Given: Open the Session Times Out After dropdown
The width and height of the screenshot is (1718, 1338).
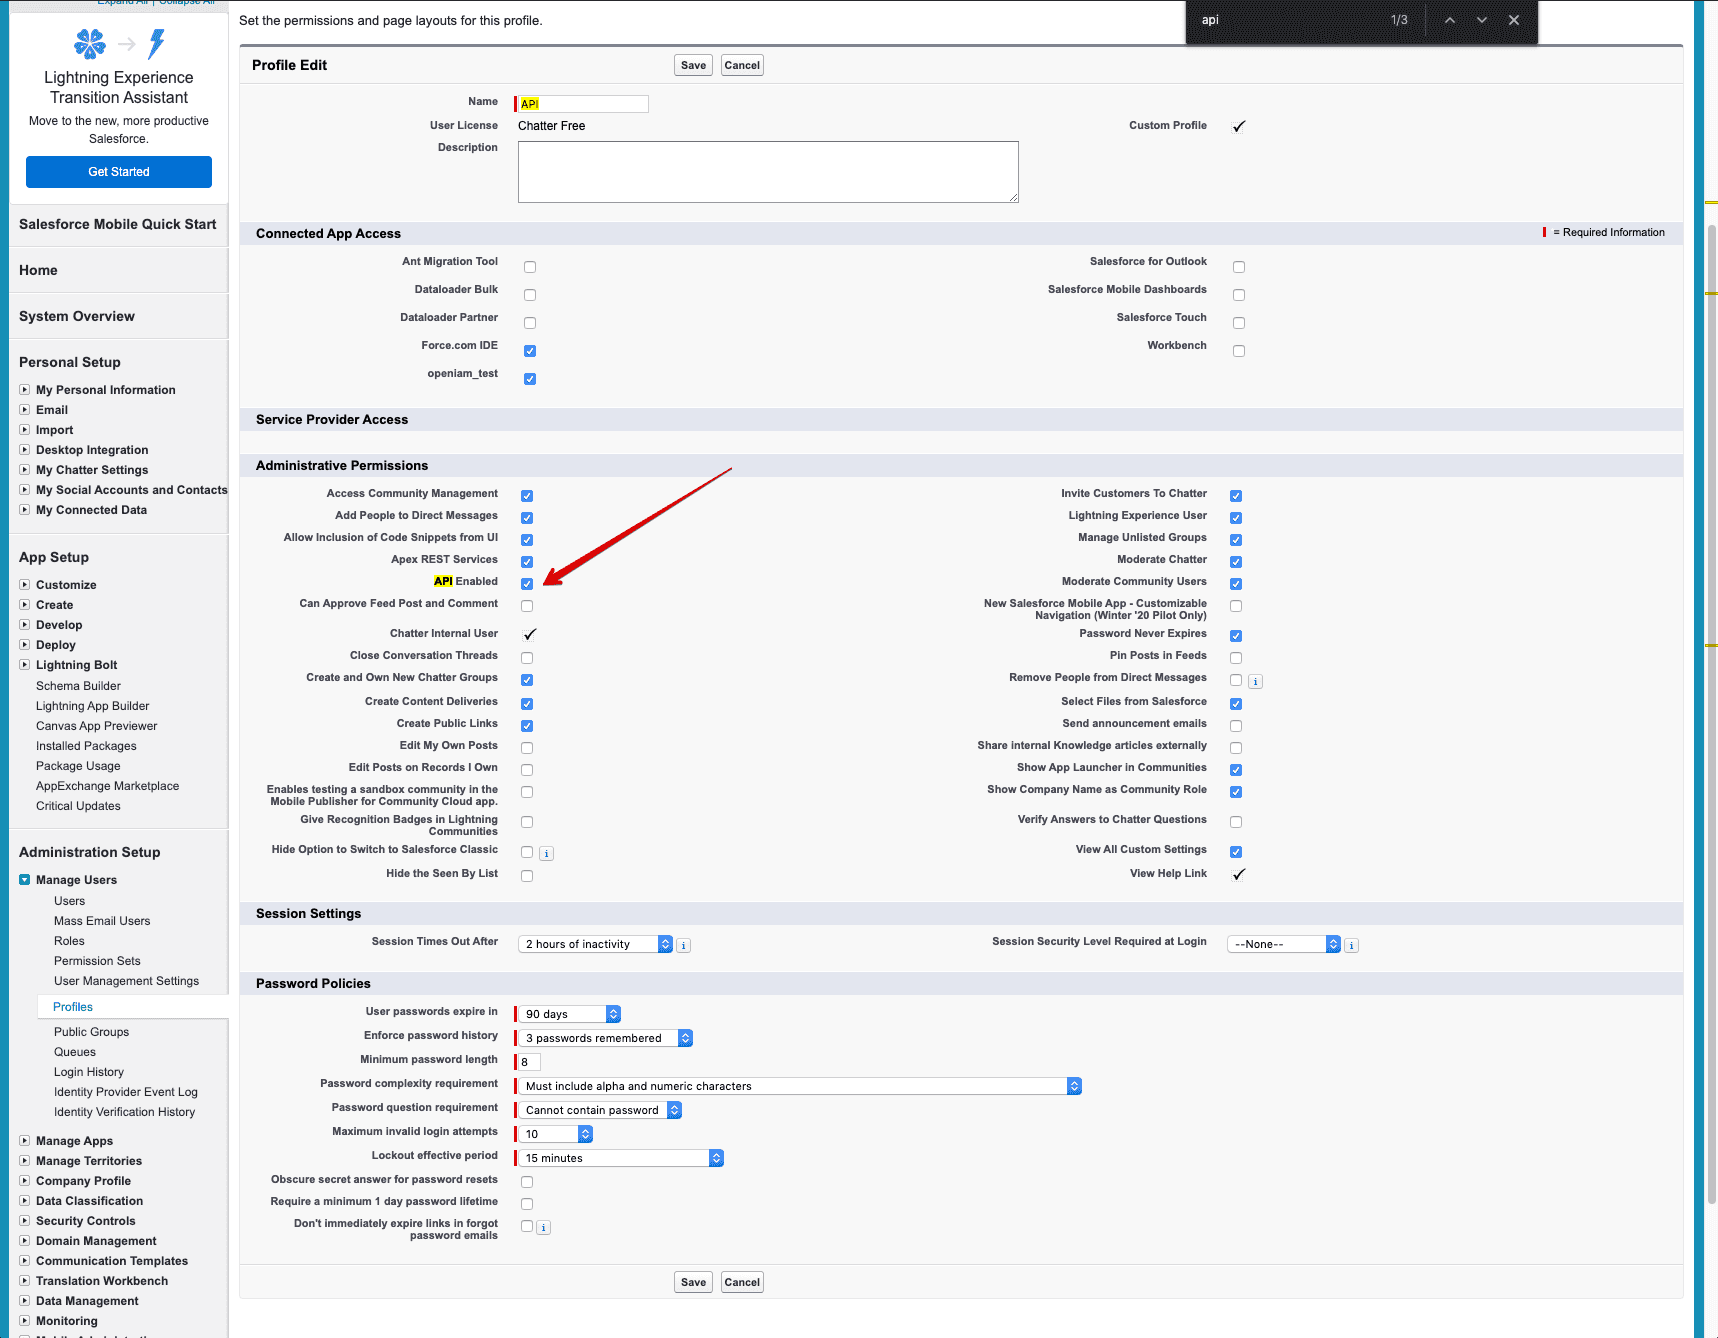Looking at the screenshot, I should [x=596, y=944].
